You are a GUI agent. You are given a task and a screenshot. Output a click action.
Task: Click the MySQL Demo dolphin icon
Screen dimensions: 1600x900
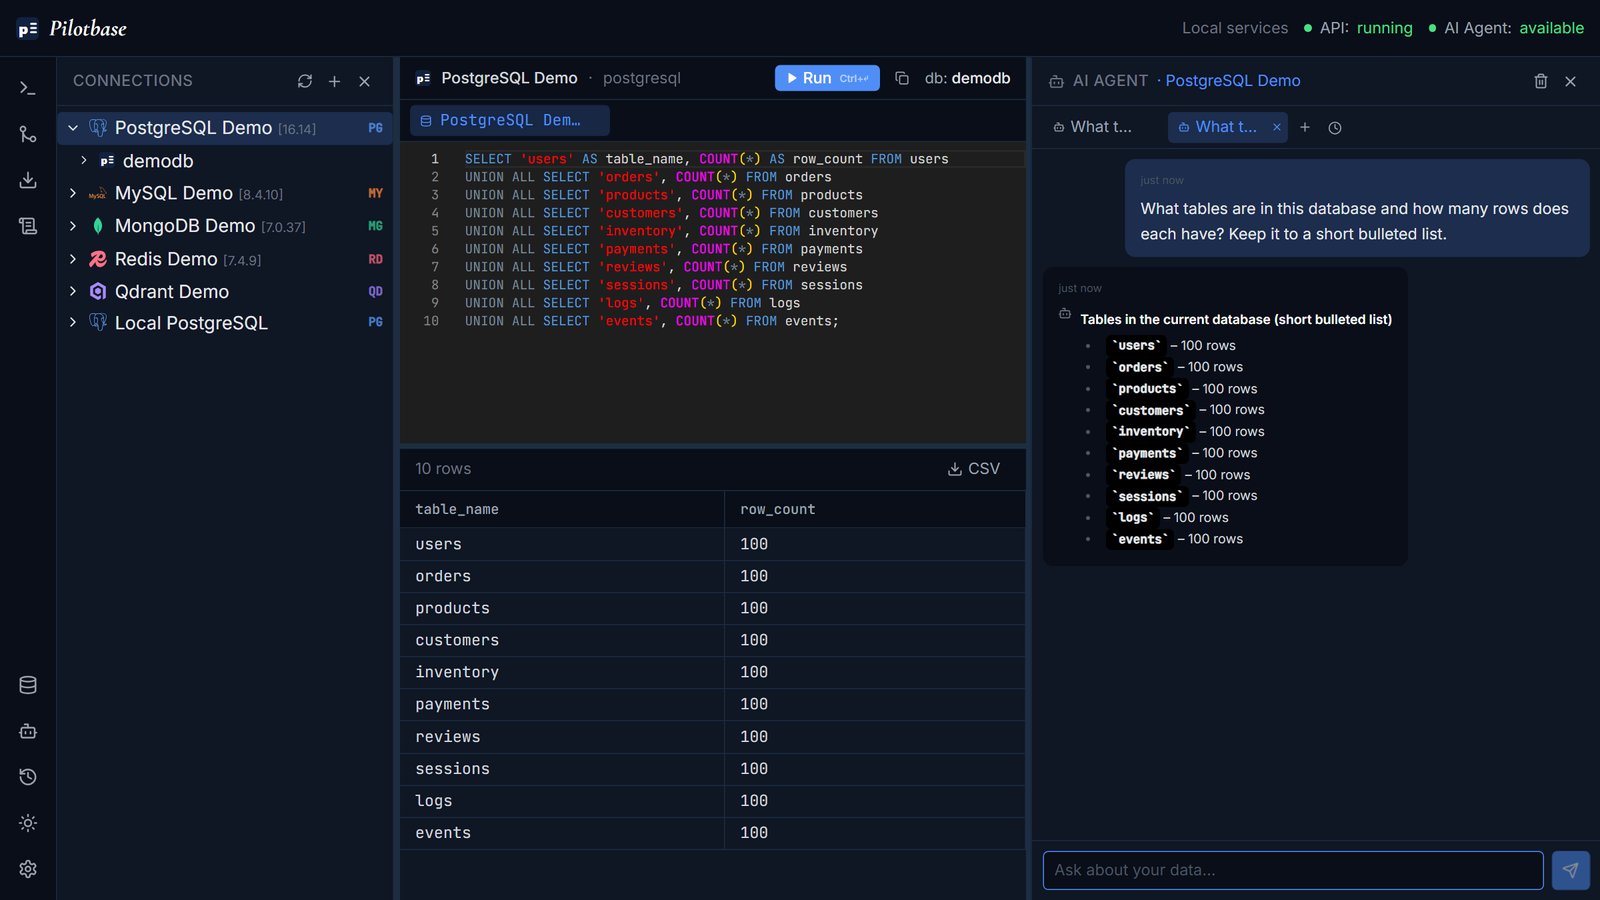click(98, 194)
